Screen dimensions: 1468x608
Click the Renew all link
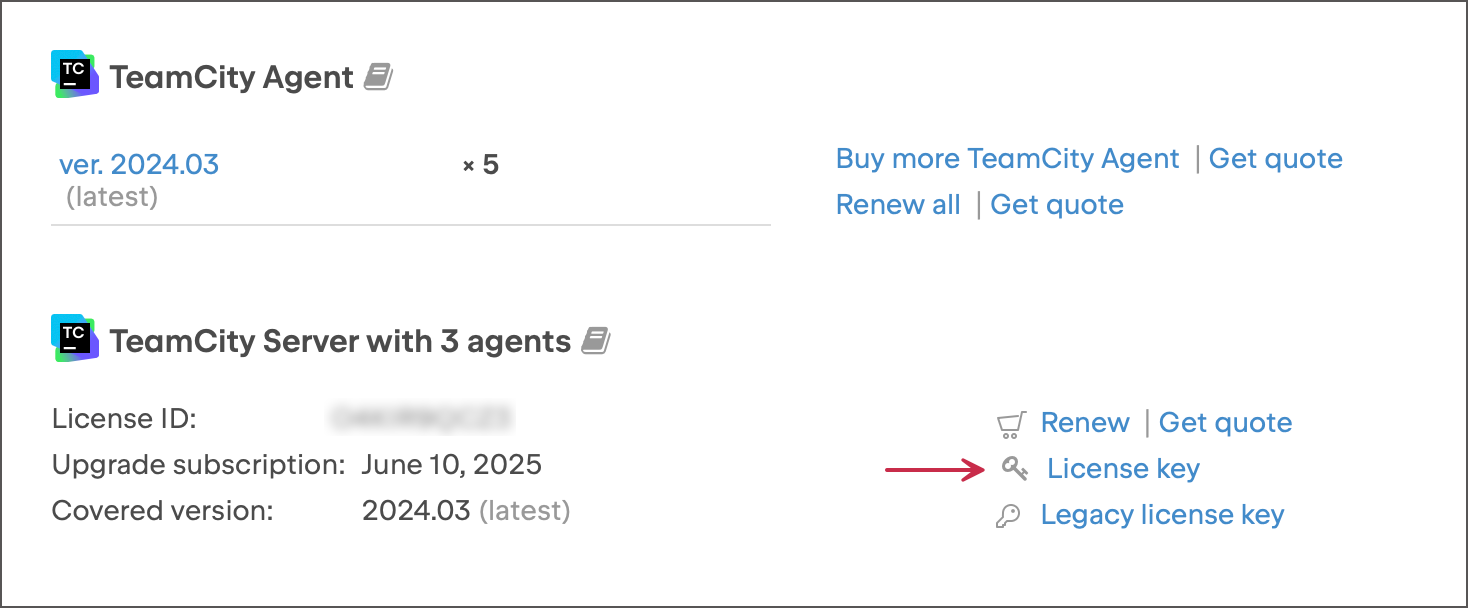point(897,205)
